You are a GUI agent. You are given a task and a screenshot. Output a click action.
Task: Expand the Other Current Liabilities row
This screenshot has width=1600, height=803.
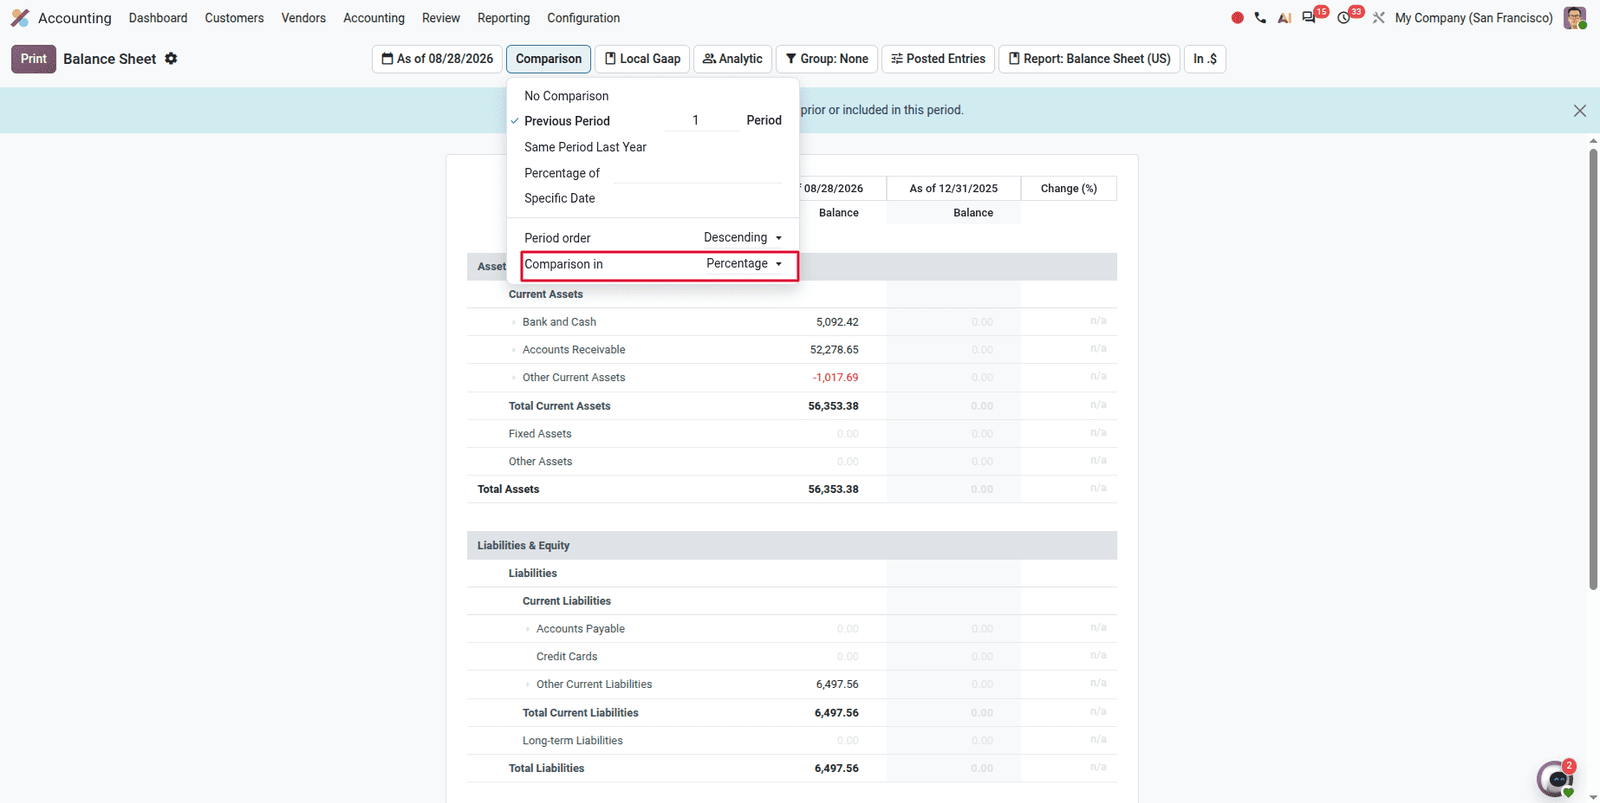pos(528,685)
